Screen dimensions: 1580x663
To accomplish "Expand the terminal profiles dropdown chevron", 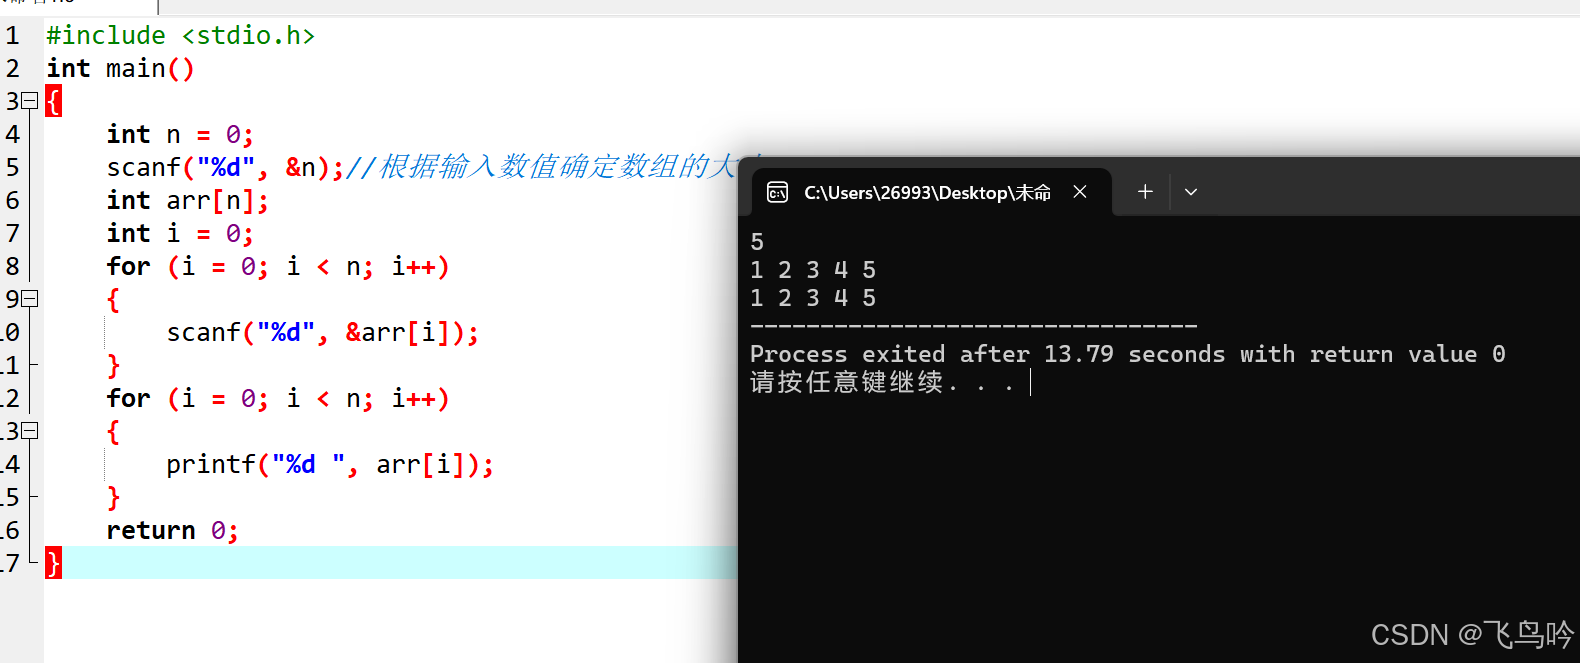I will pos(1190,192).
